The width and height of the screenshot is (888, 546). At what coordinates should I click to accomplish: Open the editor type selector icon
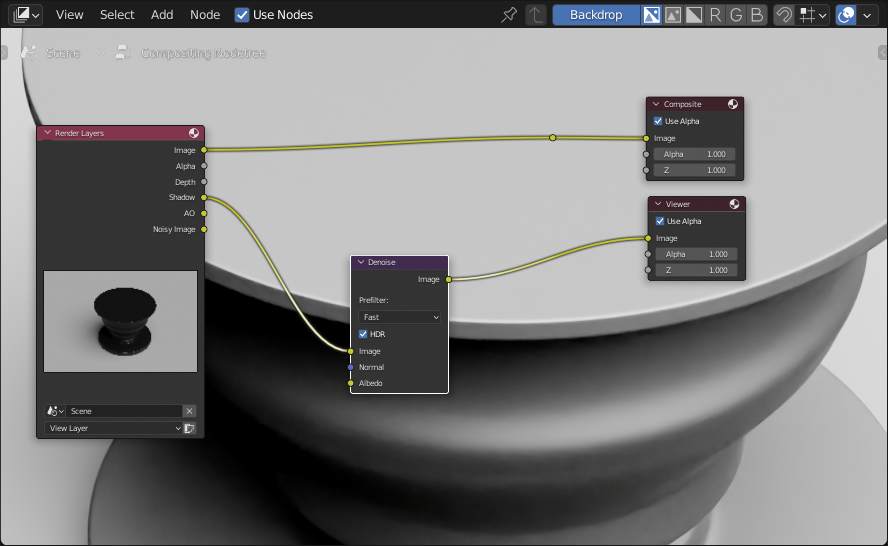pyautogui.click(x=26, y=15)
